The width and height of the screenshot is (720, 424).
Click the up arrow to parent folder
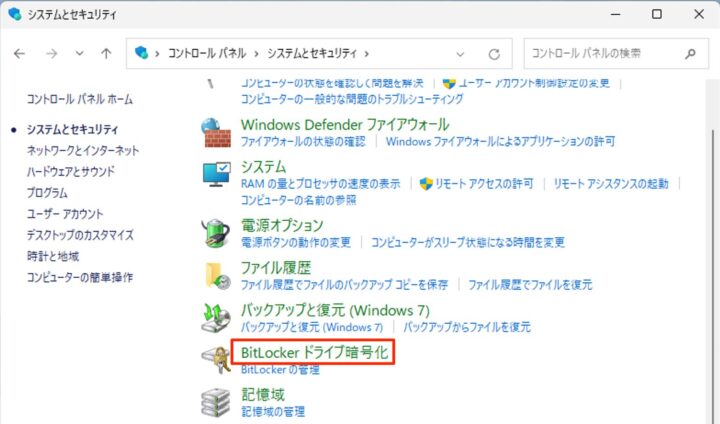[x=106, y=54]
